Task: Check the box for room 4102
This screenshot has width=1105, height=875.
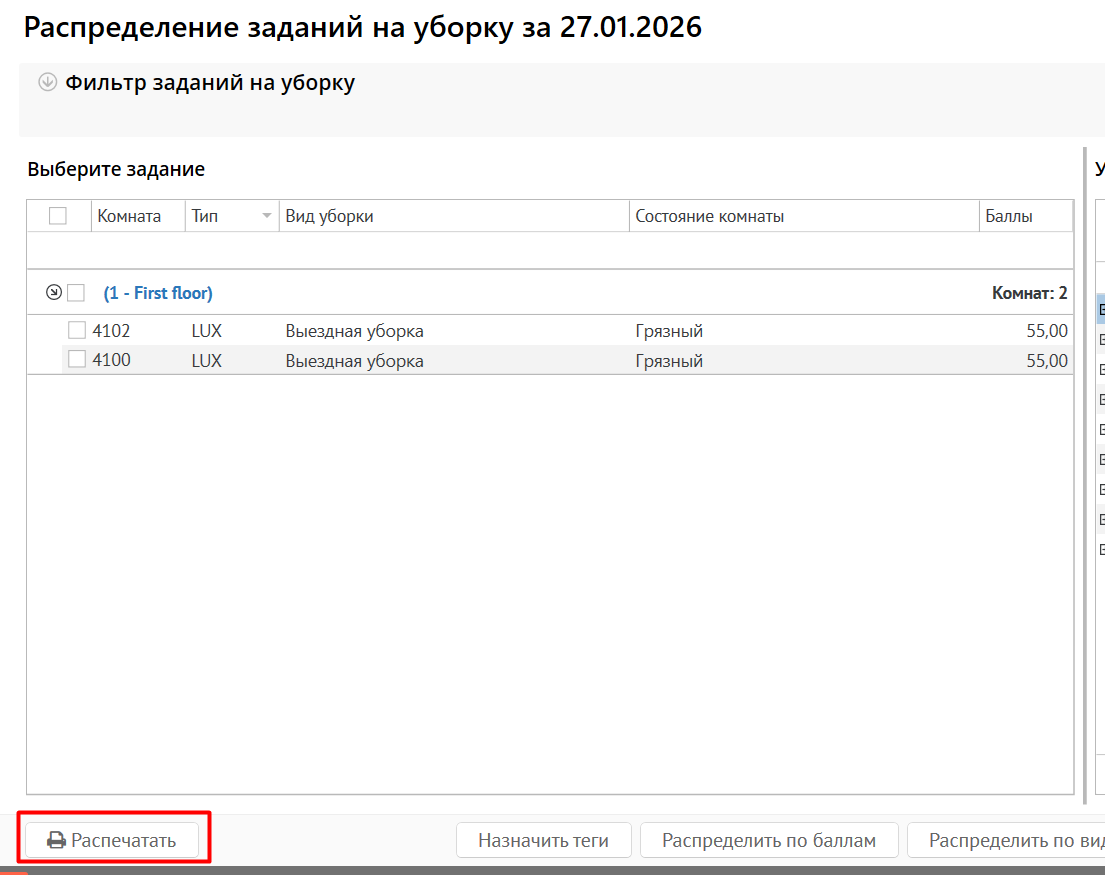Action: click(x=77, y=330)
